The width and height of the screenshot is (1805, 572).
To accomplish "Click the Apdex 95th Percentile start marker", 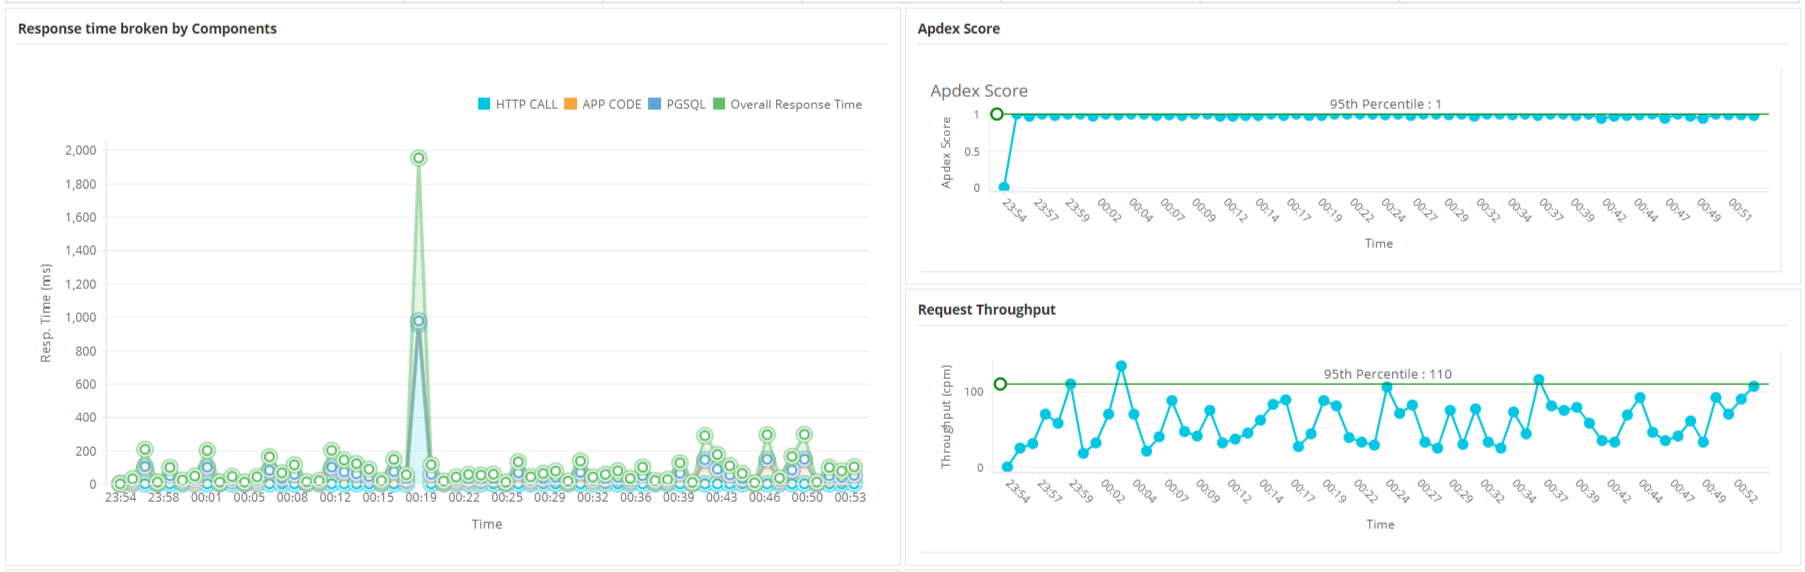I will click(997, 114).
